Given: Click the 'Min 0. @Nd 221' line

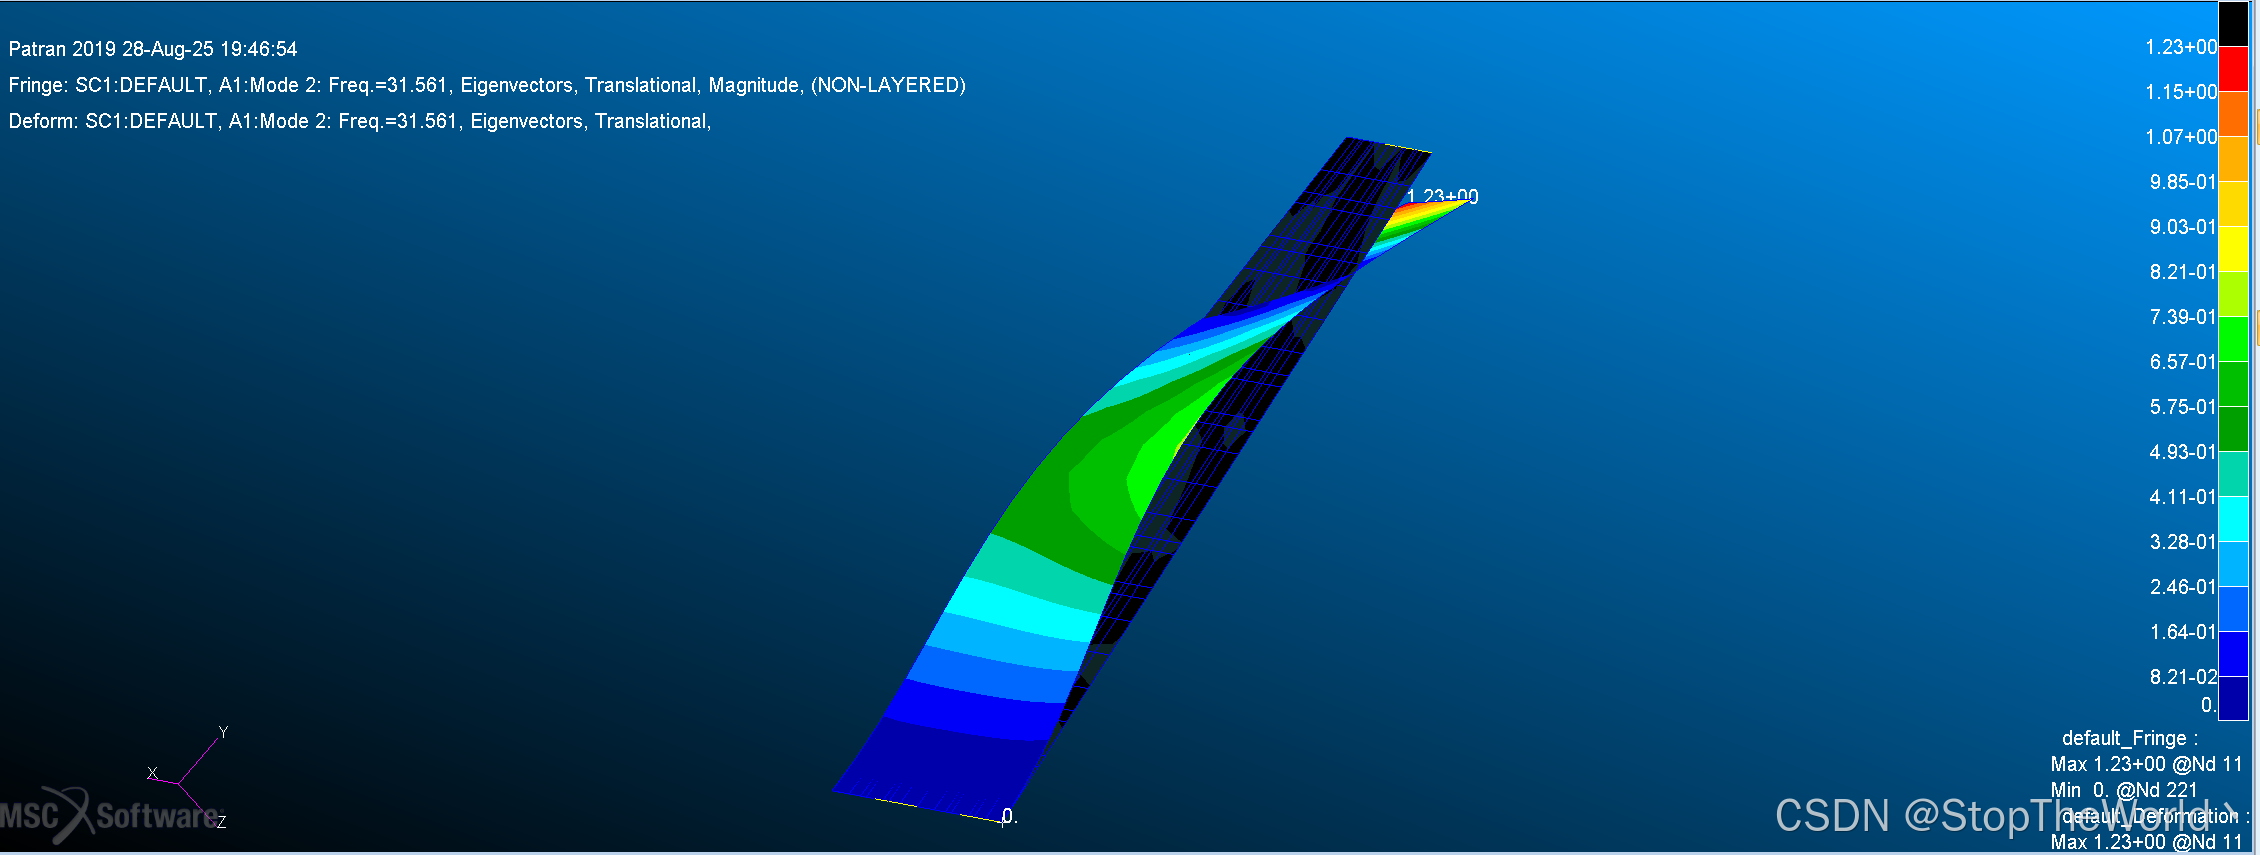Looking at the screenshot, I should pyautogui.click(x=2124, y=790).
